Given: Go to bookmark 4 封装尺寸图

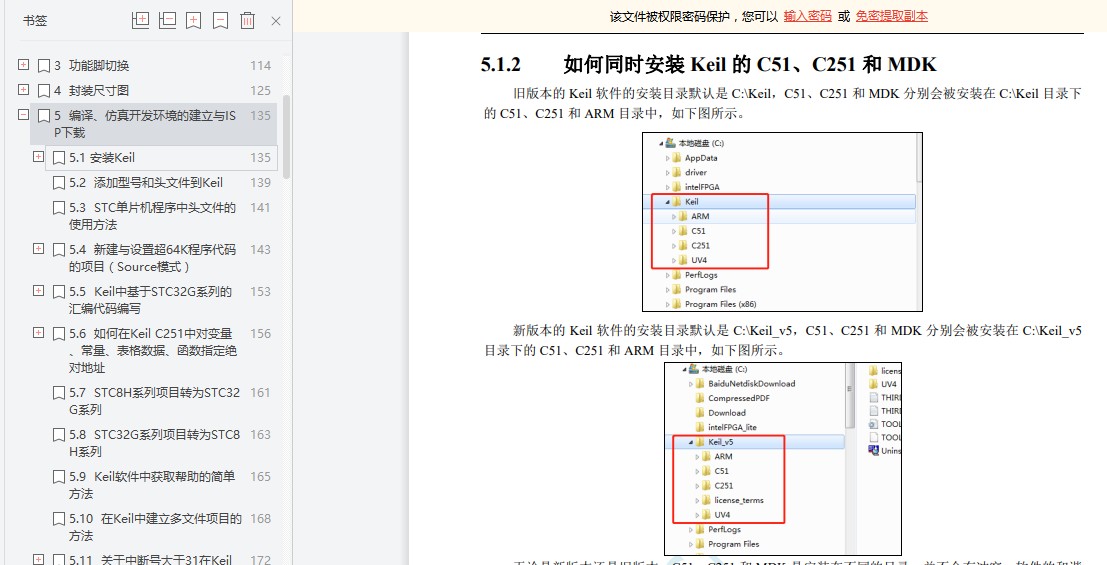Looking at the screenshot, I should [92, 90].
